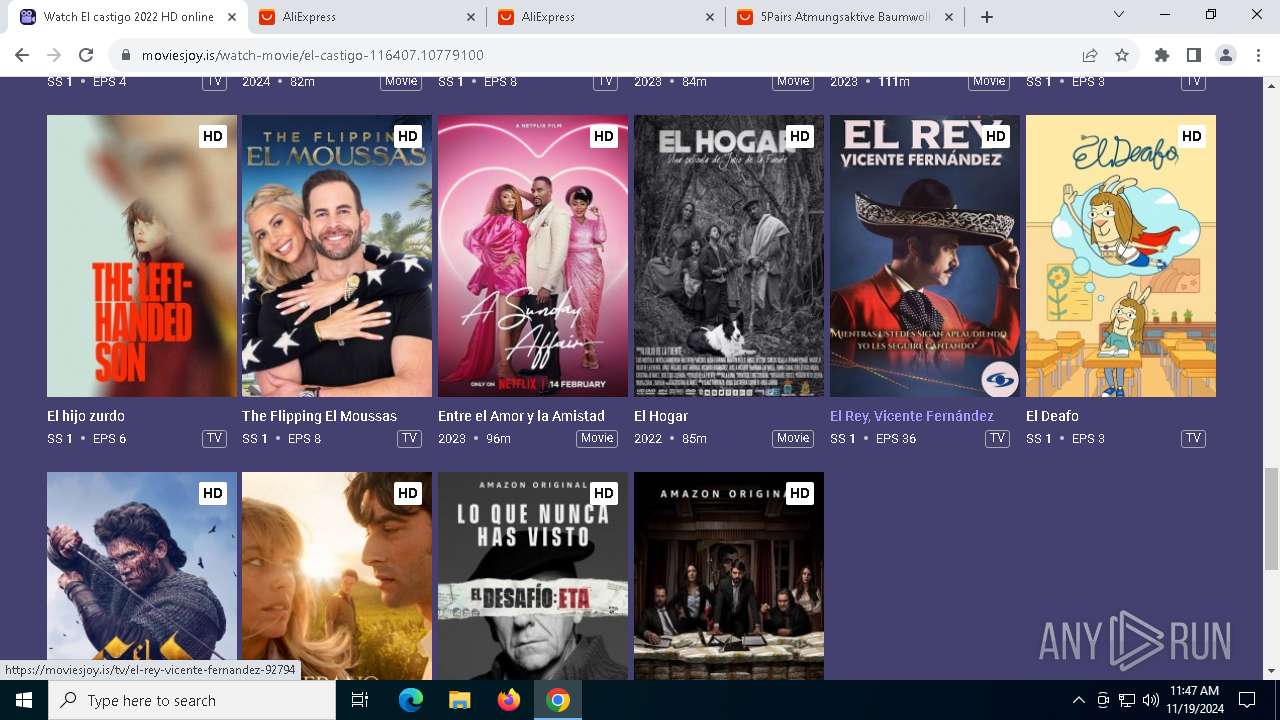Open The Left-Handed Son poster

click(142, 256)
